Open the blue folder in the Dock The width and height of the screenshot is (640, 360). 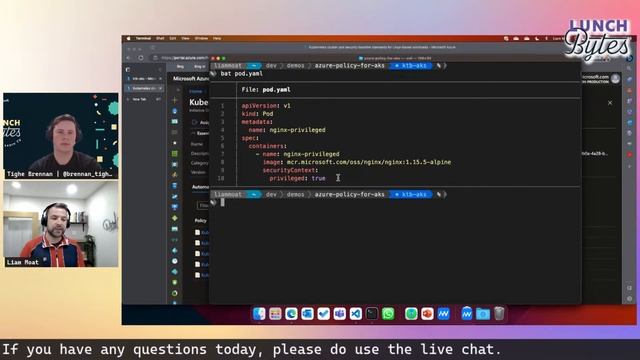[x=483, y=313]
